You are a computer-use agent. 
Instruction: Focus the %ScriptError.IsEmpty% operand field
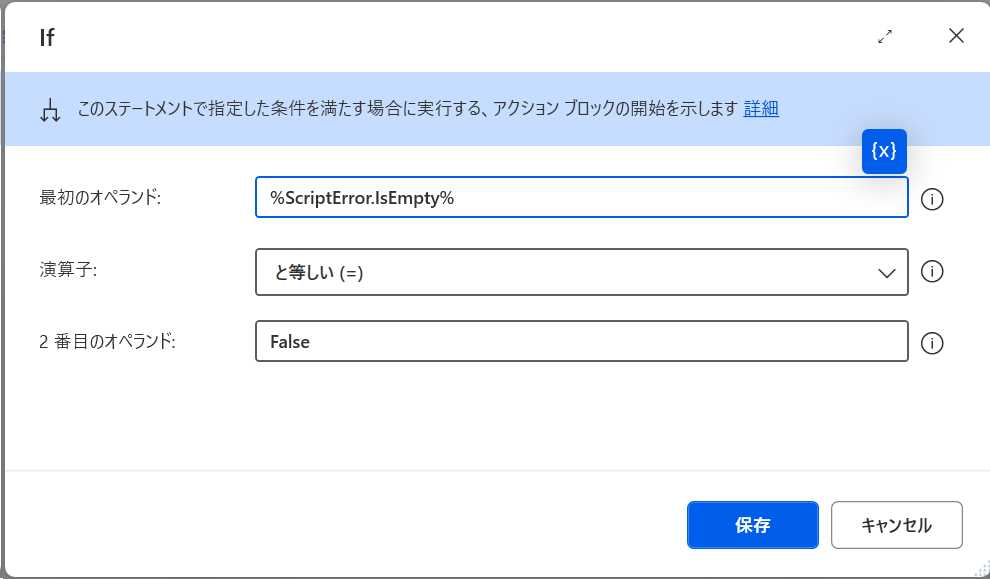tap(580, 198)
